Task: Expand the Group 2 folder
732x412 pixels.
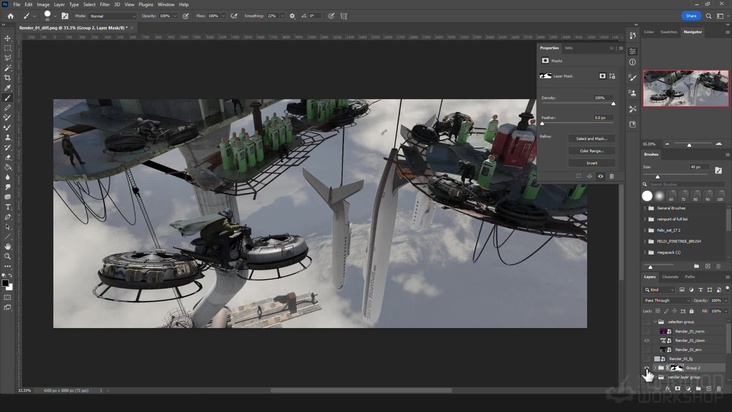Action: click(x=655, y=368)
